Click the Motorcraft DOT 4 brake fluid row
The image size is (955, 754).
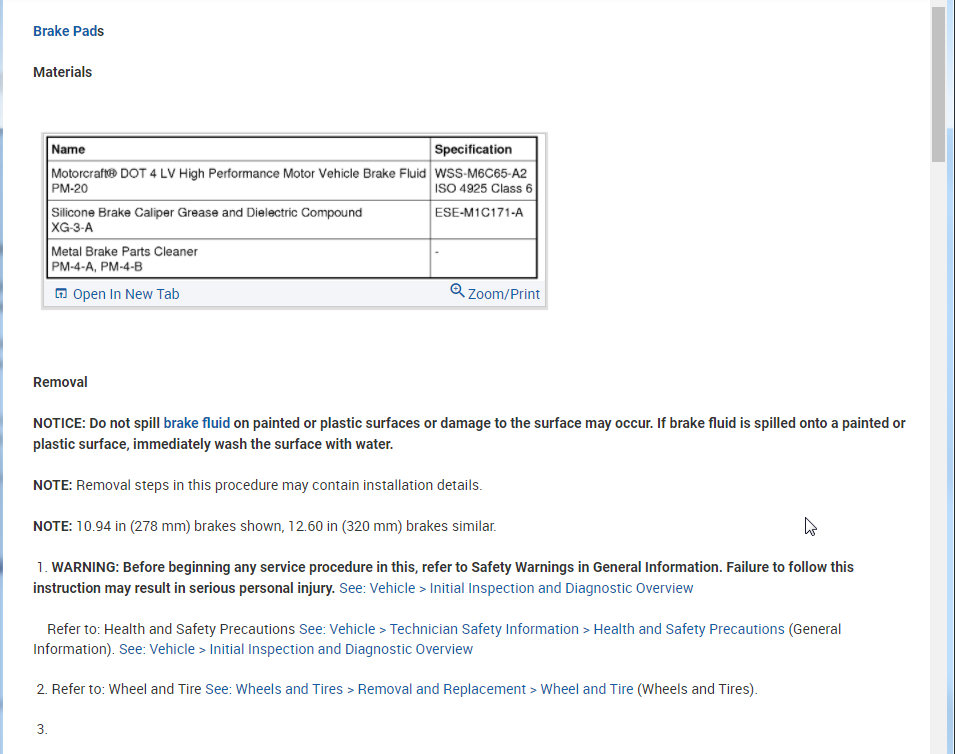[238, 180]
